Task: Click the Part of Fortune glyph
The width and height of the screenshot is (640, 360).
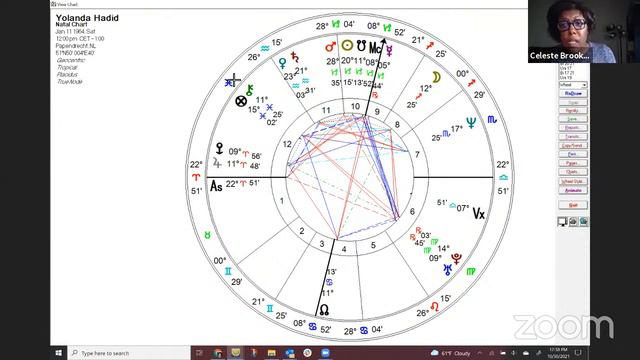Action: coord(241,101)
